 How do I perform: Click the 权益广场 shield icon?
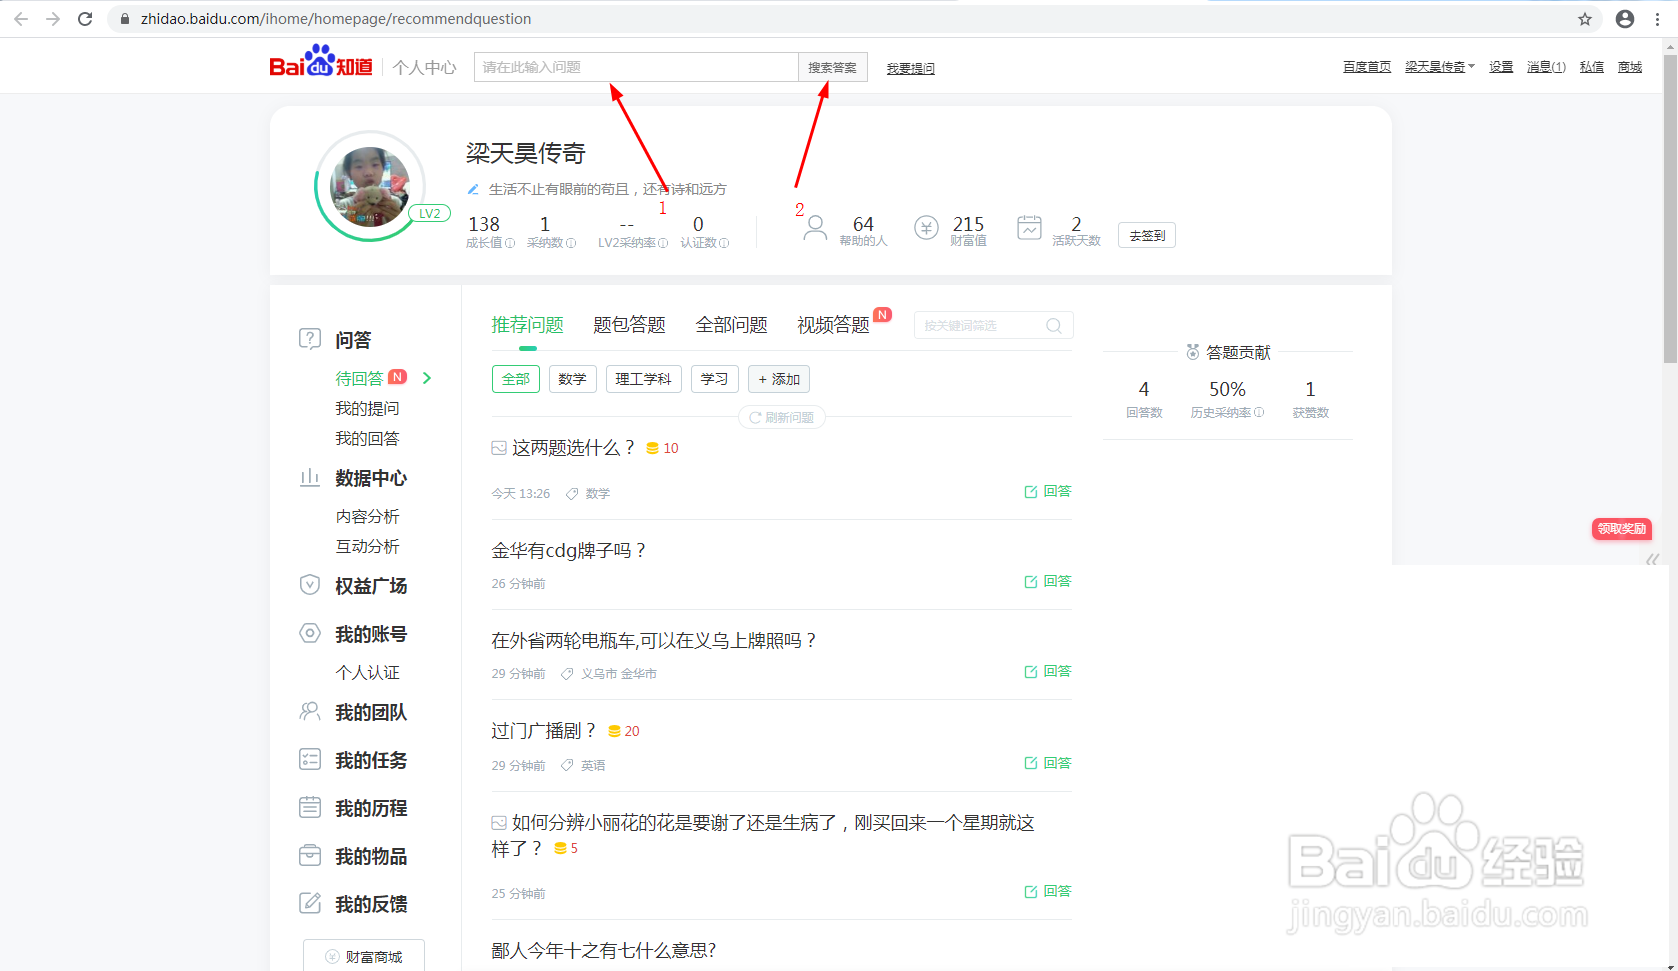tap(310, 585)
